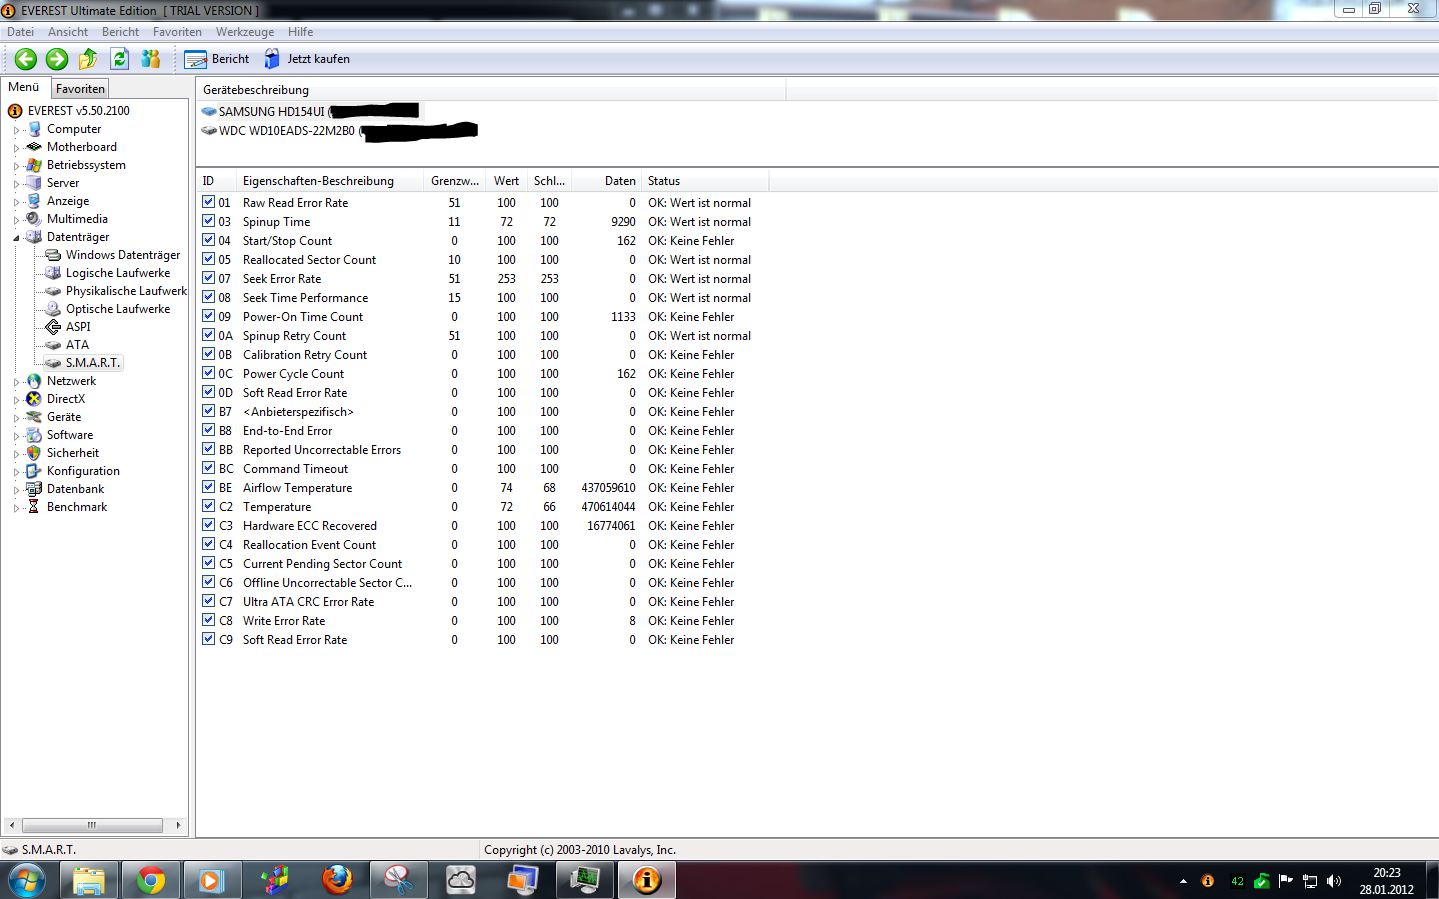Switch to the Menü tab
Screen dimensions: 1439x899
pos(24,87)
